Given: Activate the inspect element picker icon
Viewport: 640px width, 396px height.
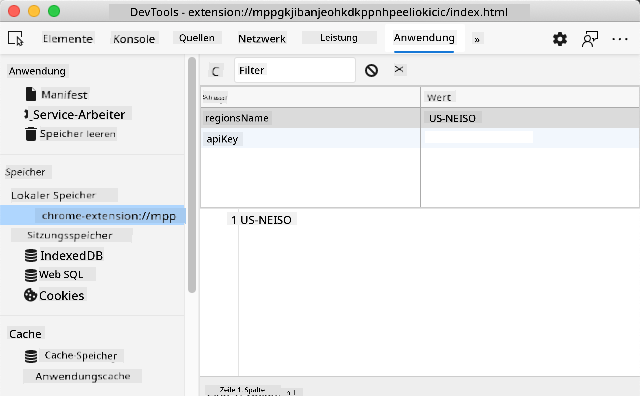Looking at the screenshot, I should click(16, 38).
